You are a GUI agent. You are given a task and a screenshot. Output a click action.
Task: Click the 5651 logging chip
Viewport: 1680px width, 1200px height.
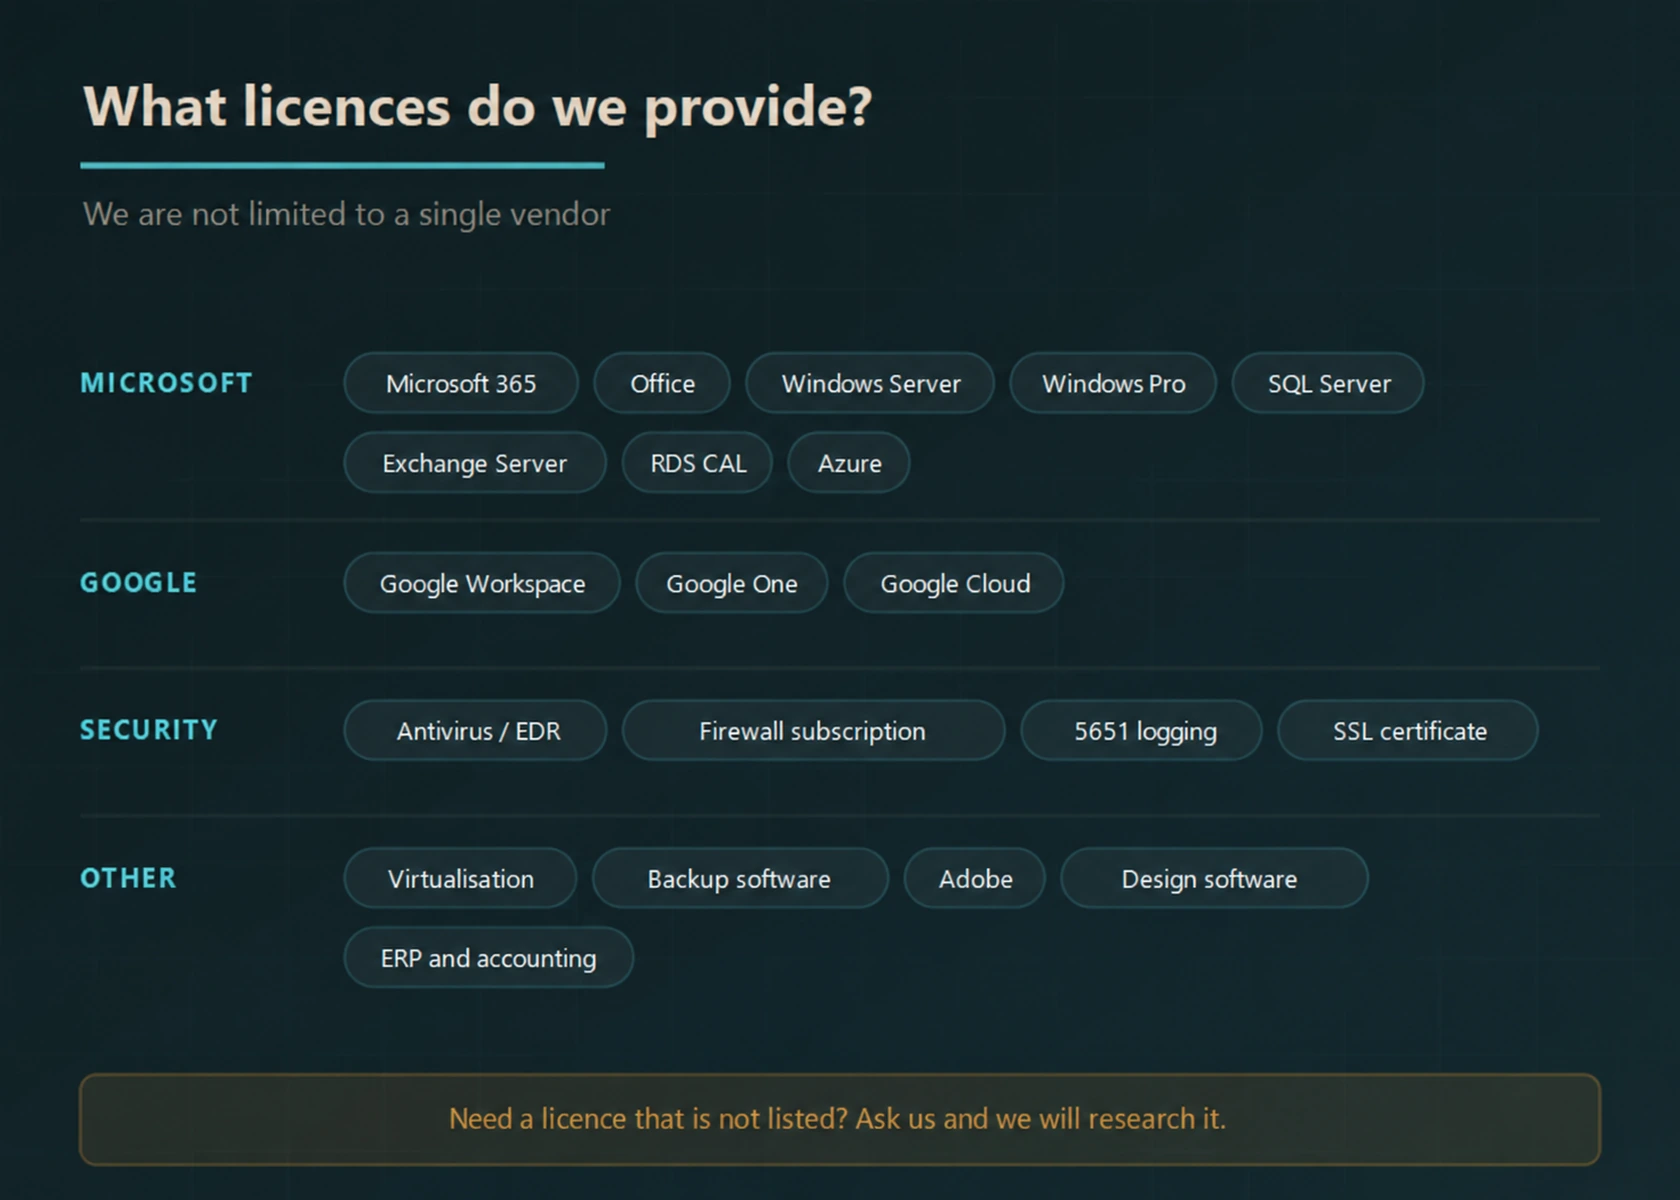coord(1141,731)
